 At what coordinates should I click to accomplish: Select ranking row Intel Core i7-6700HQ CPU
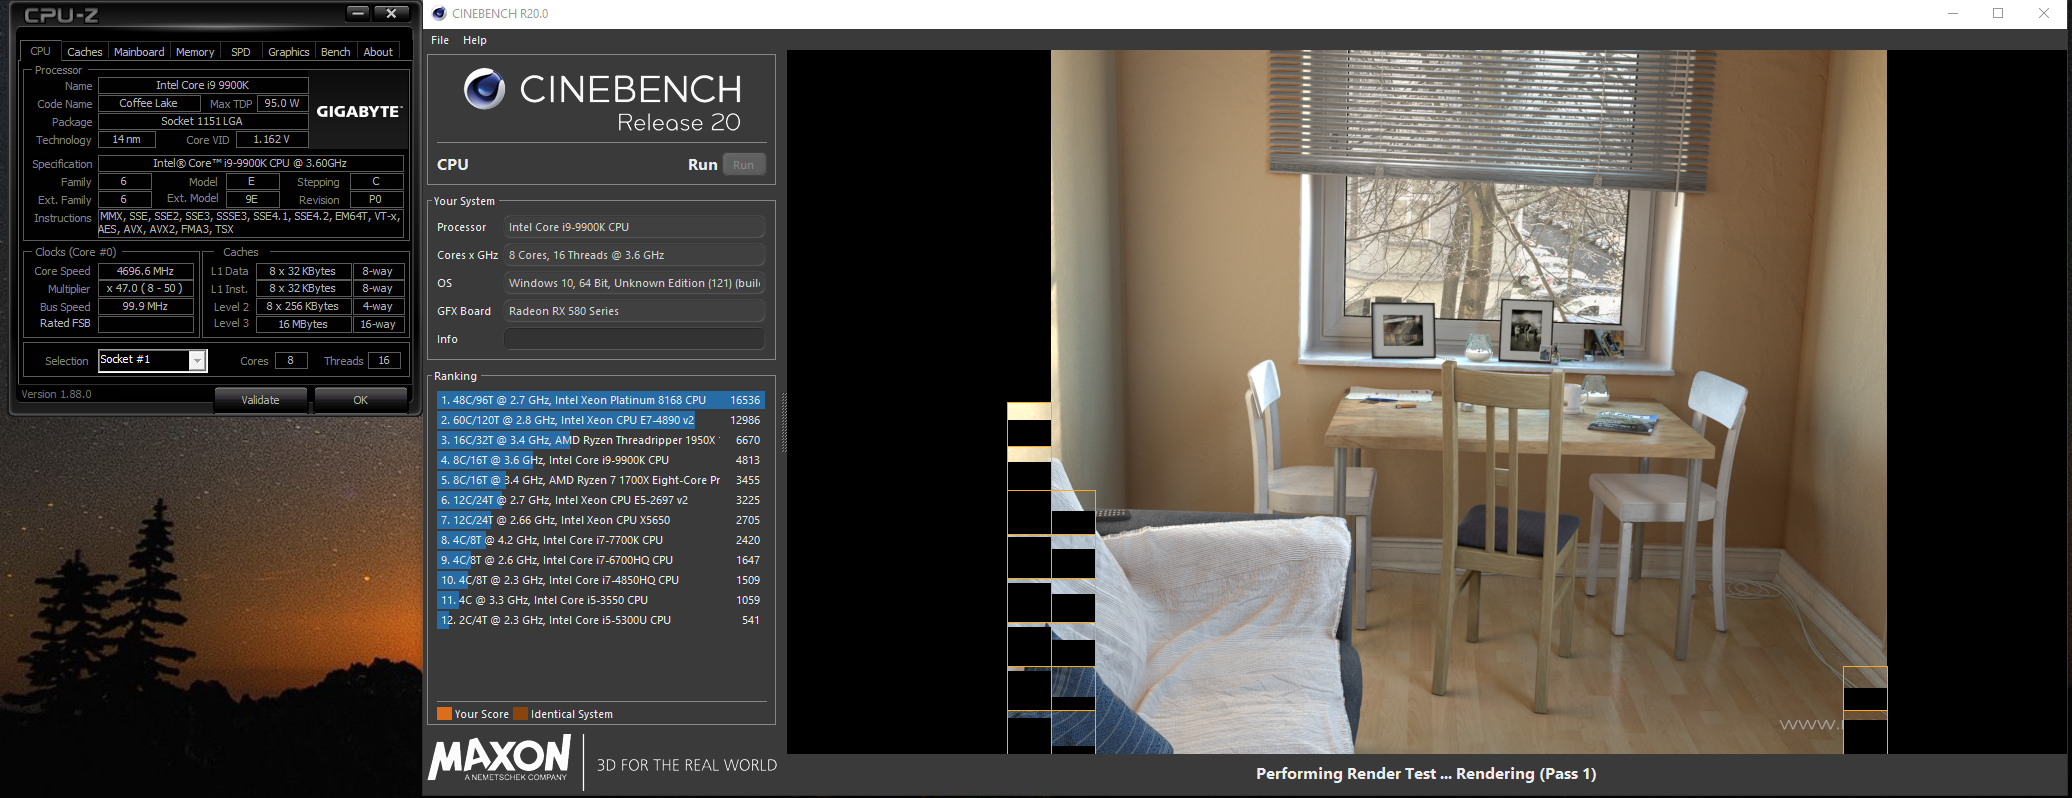(x=601, y=560)
